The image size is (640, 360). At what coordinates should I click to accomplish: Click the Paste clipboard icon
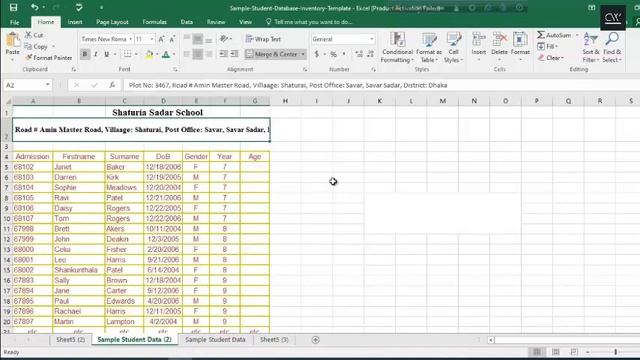pos(13,41)
